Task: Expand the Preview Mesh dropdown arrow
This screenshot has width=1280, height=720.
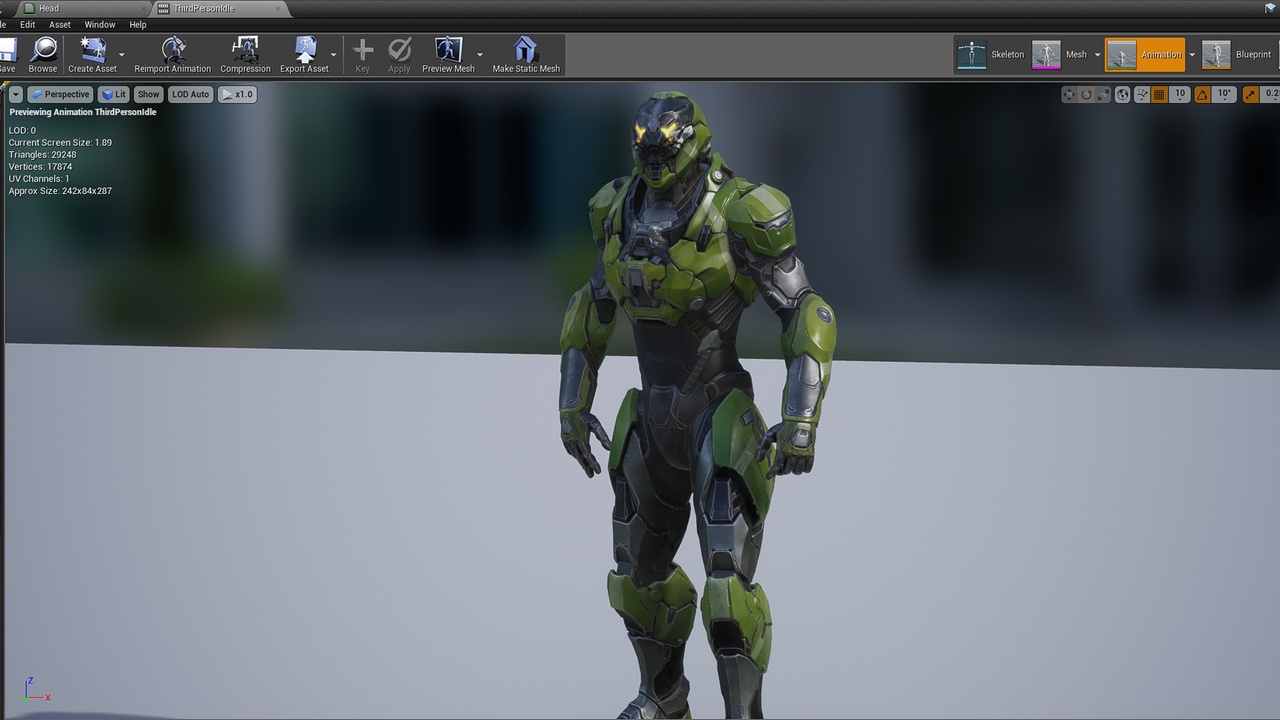Action: pos(480,55)
